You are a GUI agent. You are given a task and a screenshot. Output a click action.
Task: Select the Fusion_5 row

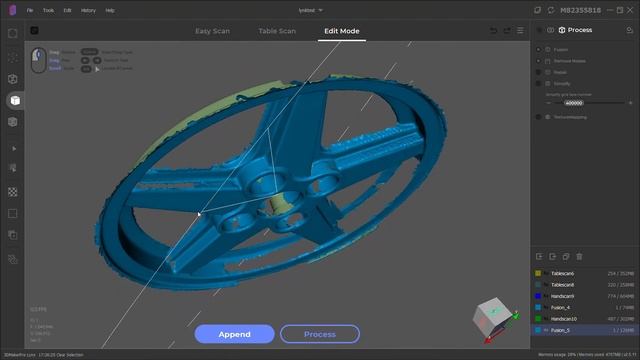[x=585, y=330]
